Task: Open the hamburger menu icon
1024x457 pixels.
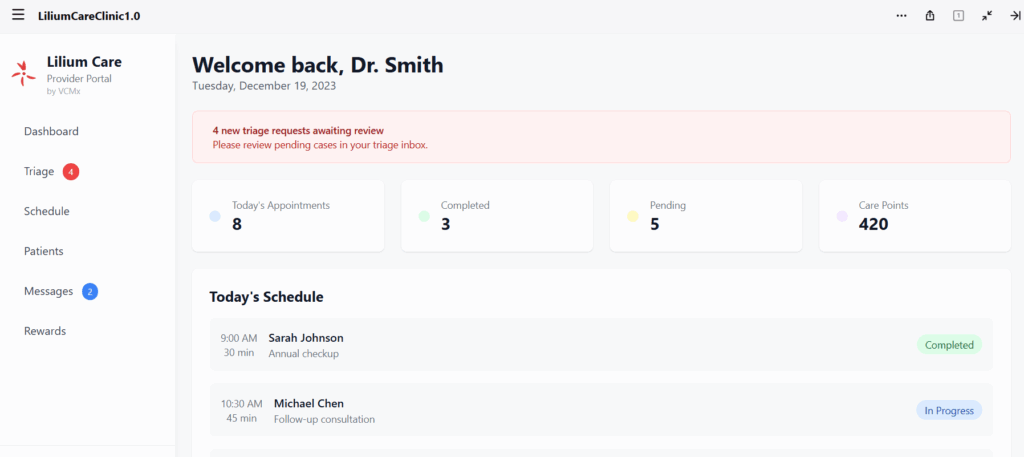Action: [18, 15]
